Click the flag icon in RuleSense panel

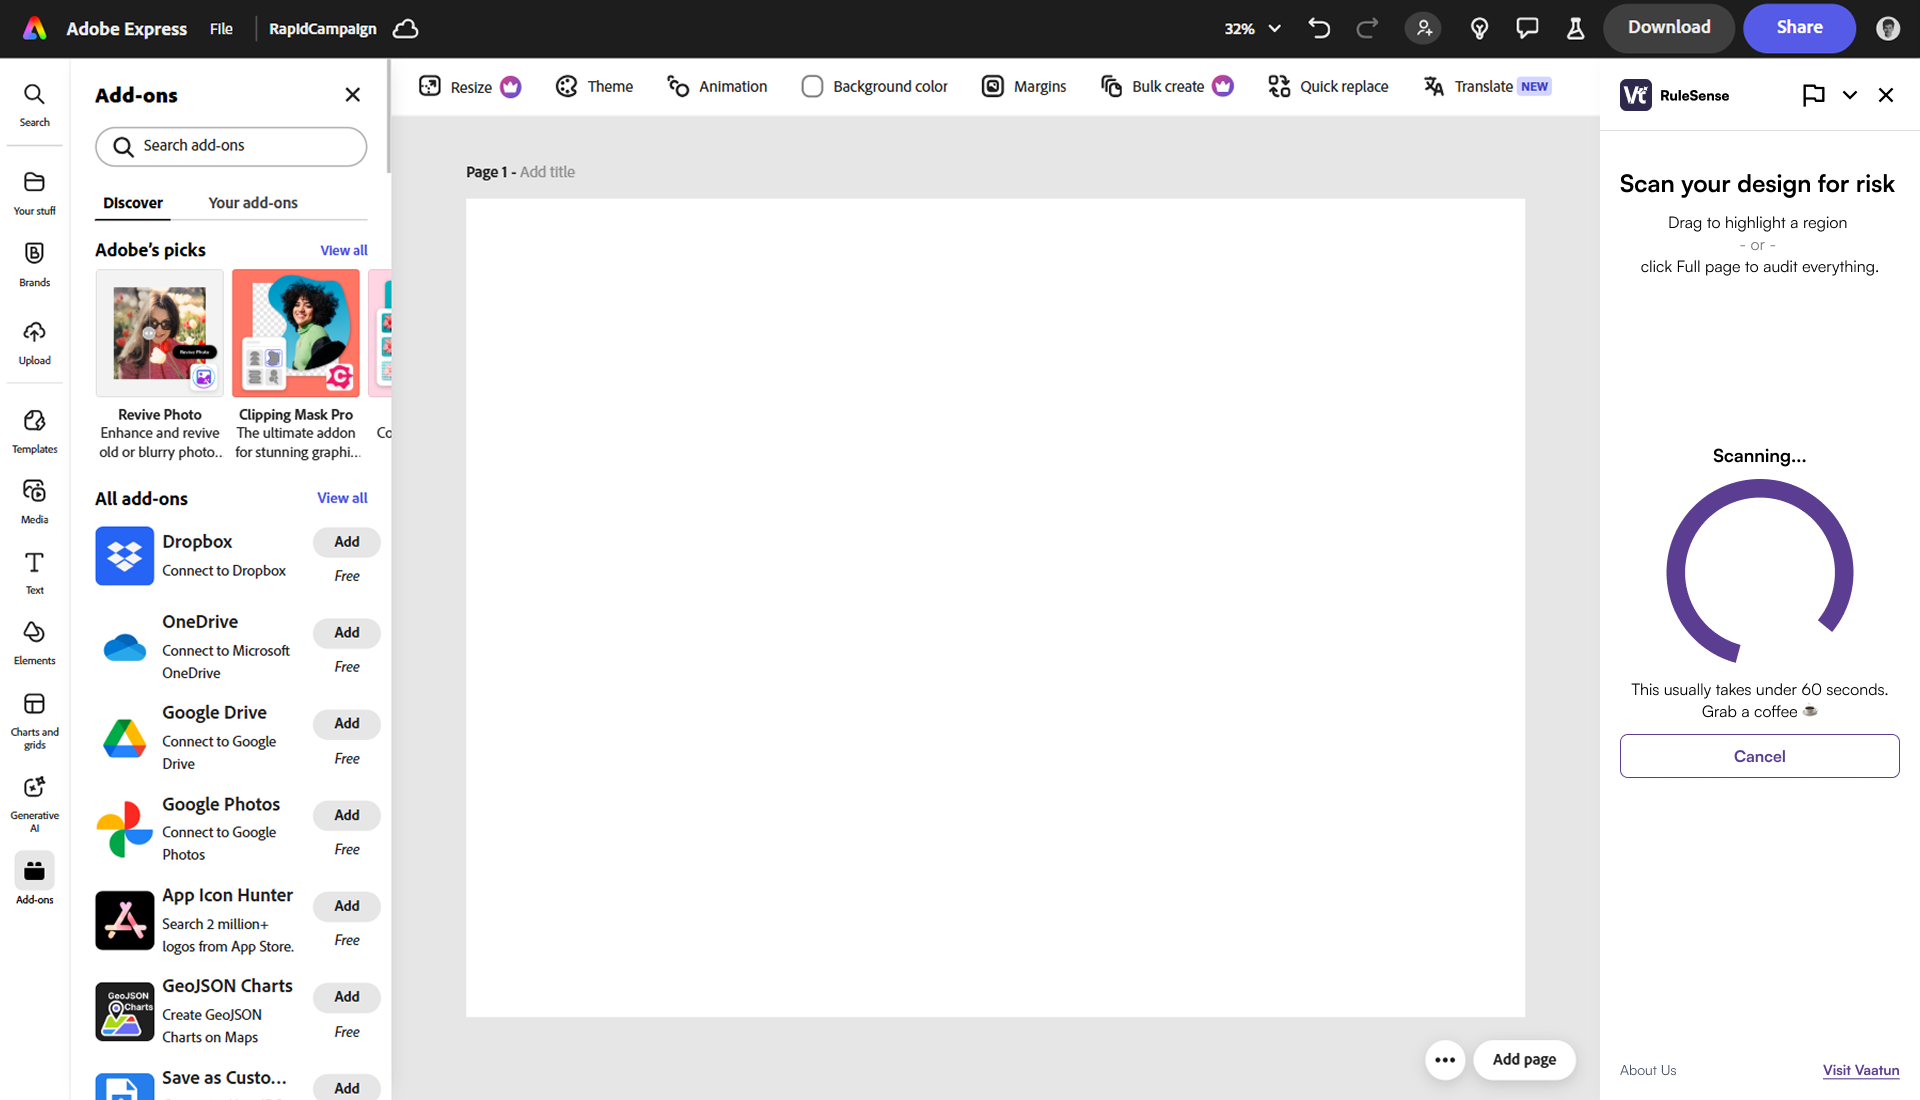[1813, 95]
